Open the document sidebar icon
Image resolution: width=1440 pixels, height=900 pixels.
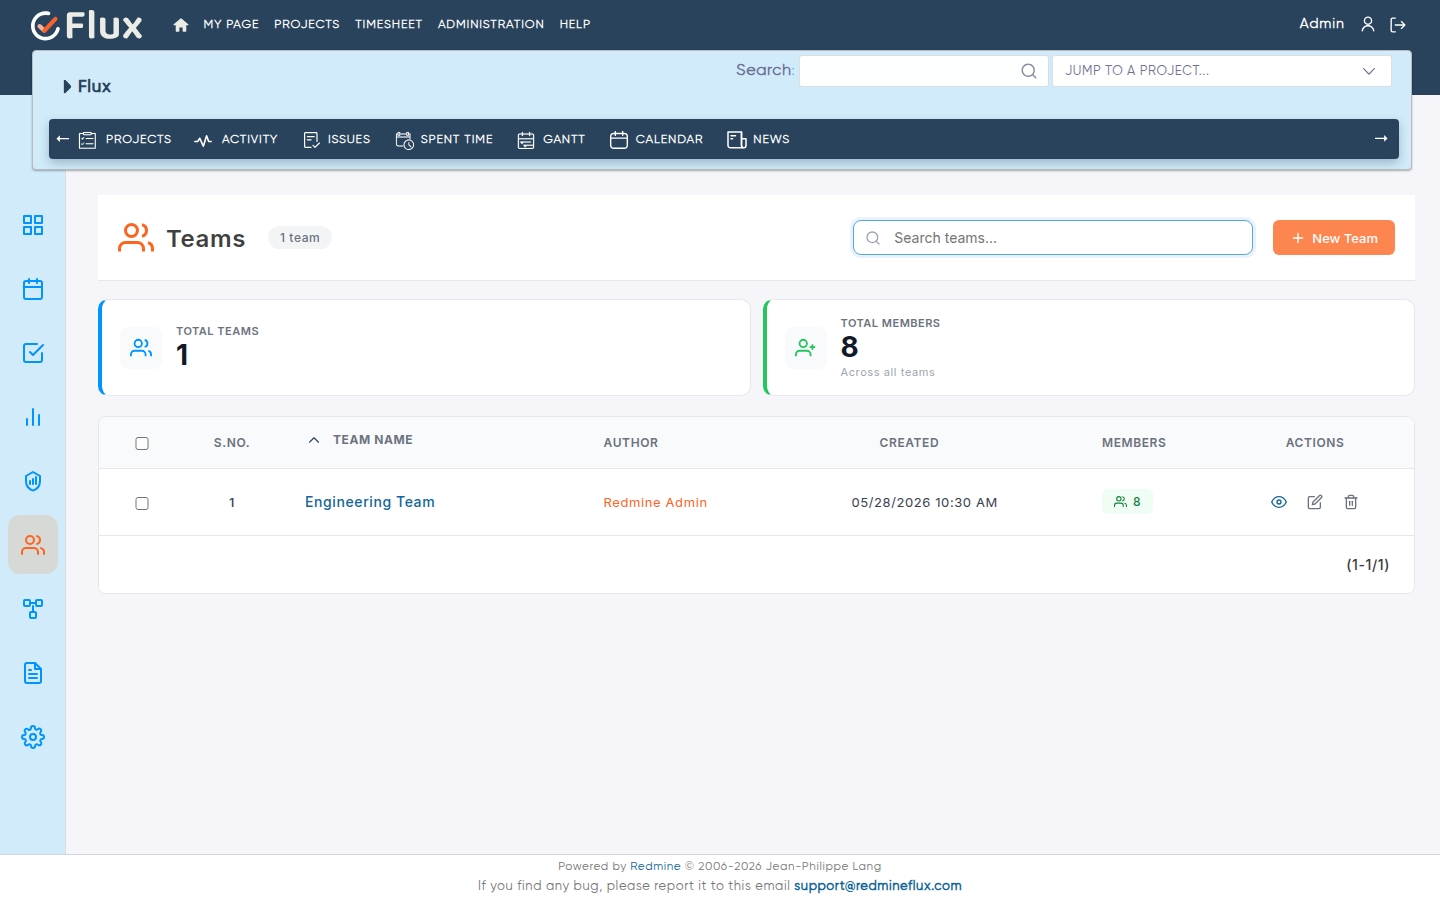(33, 673)
